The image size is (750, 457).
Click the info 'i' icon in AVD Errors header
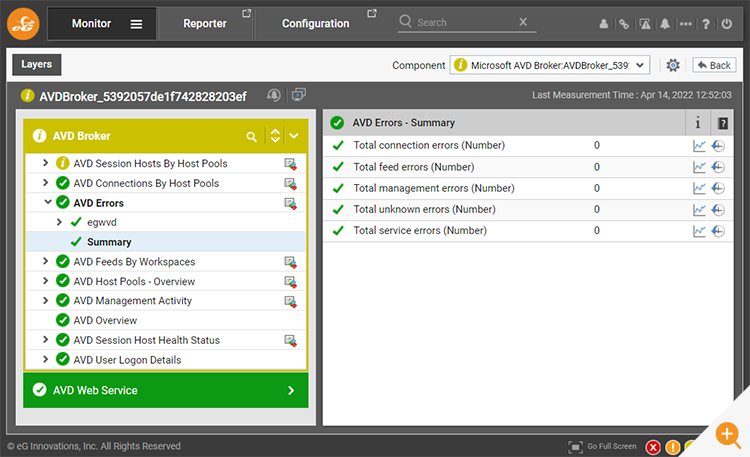(698, 123)
